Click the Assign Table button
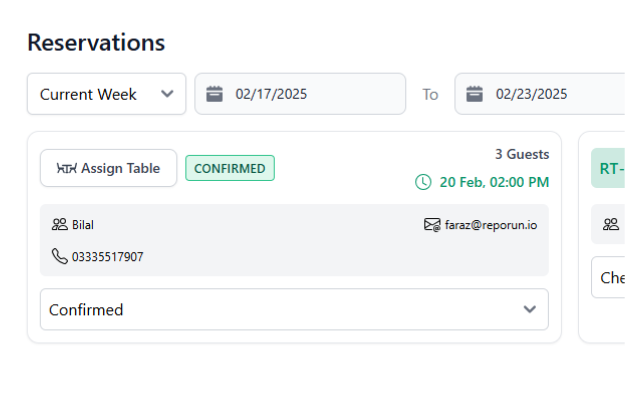 click(x=108, y=168)
